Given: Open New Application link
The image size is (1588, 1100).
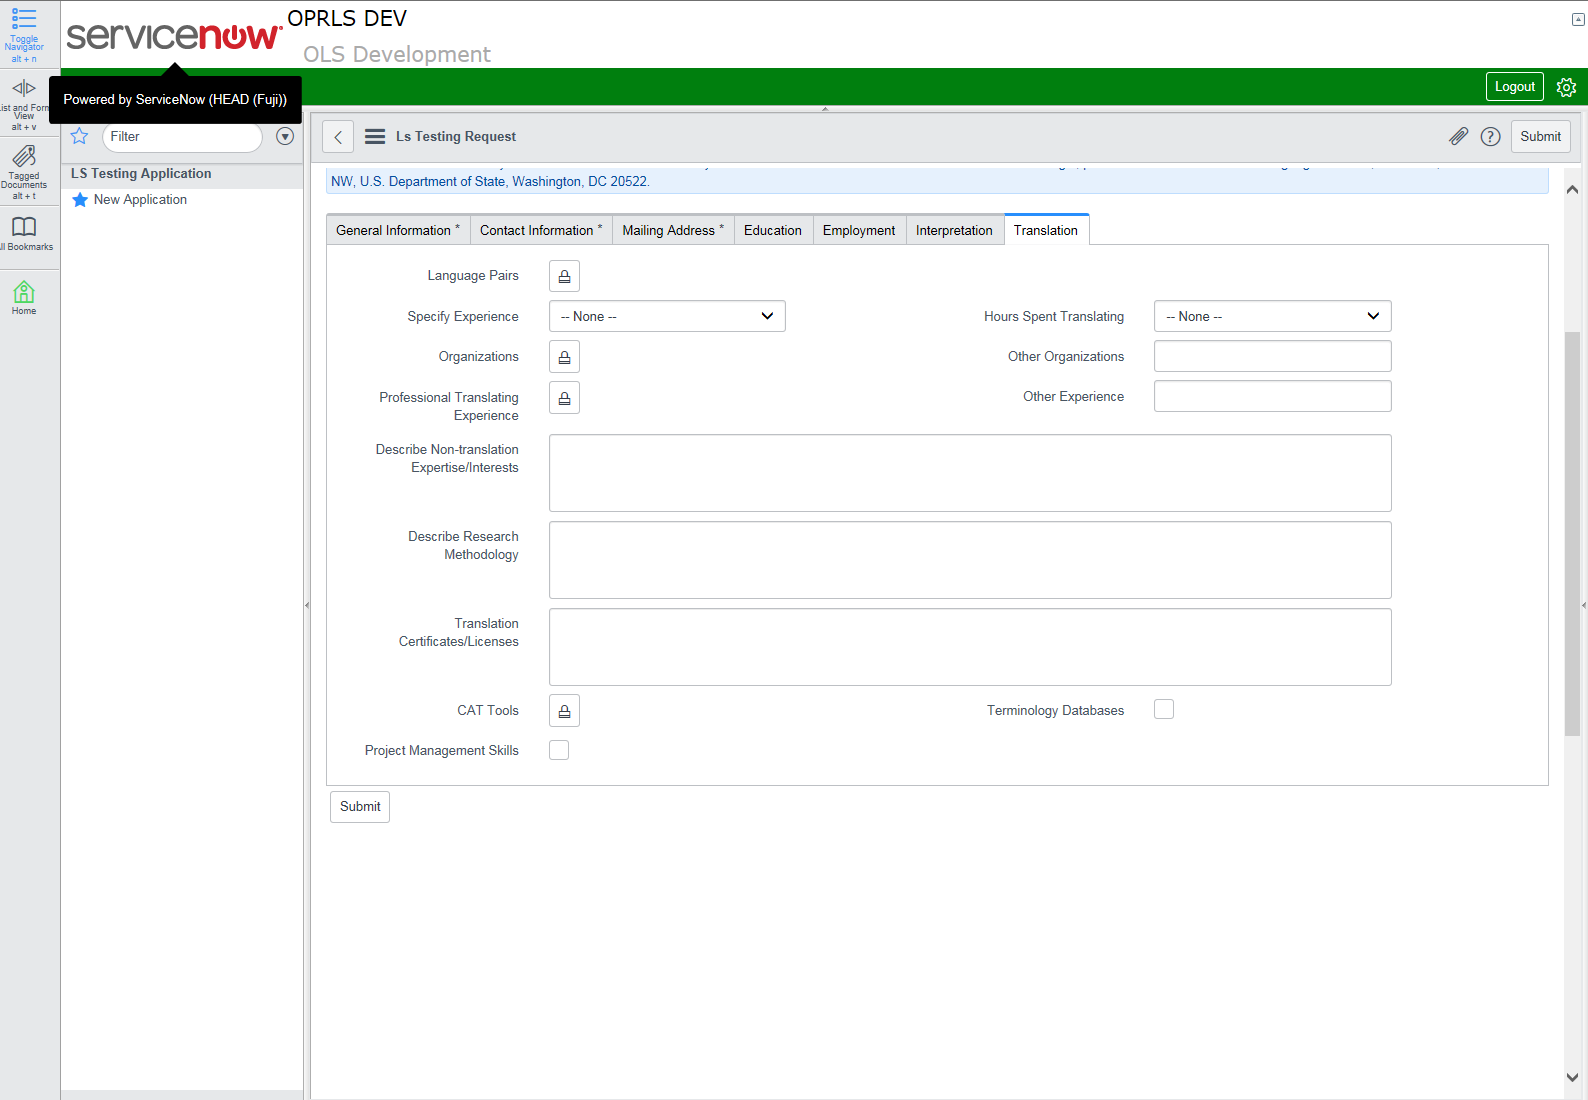Looking at the screenshot, I should pyautogui.click(x=140, y=200).
